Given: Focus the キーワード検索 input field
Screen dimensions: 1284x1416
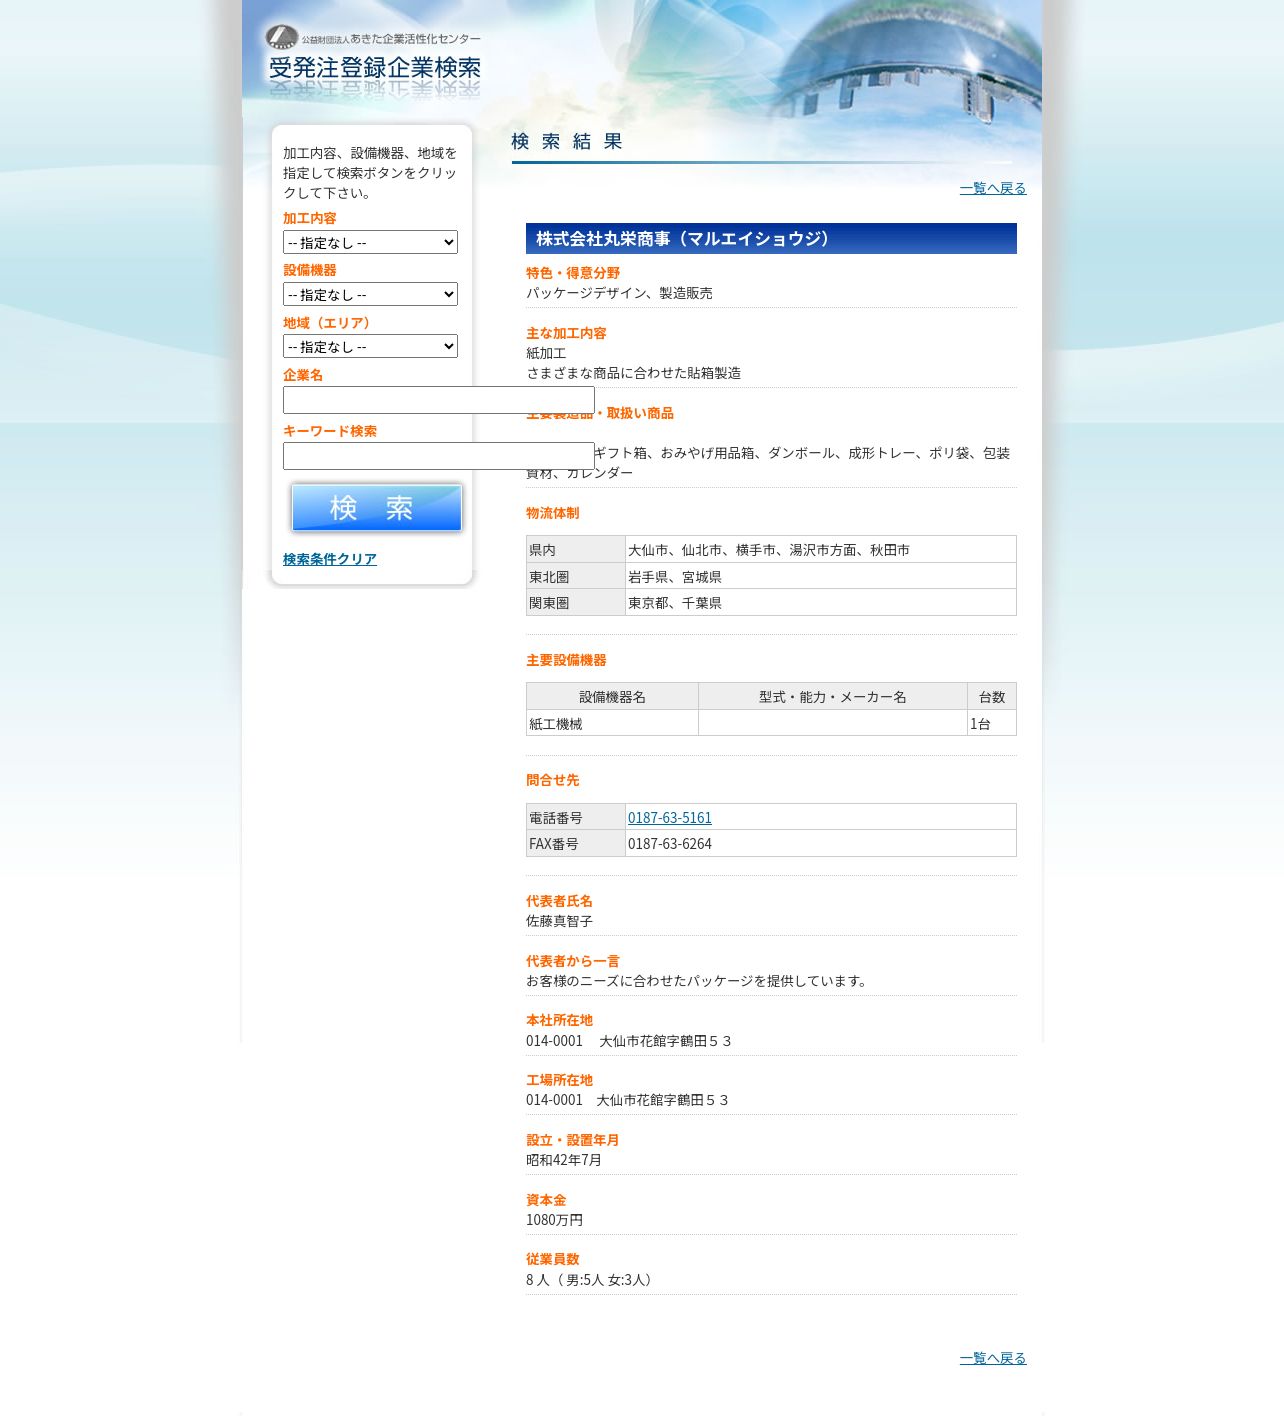Looking at the screenshot, I should 439,456.
